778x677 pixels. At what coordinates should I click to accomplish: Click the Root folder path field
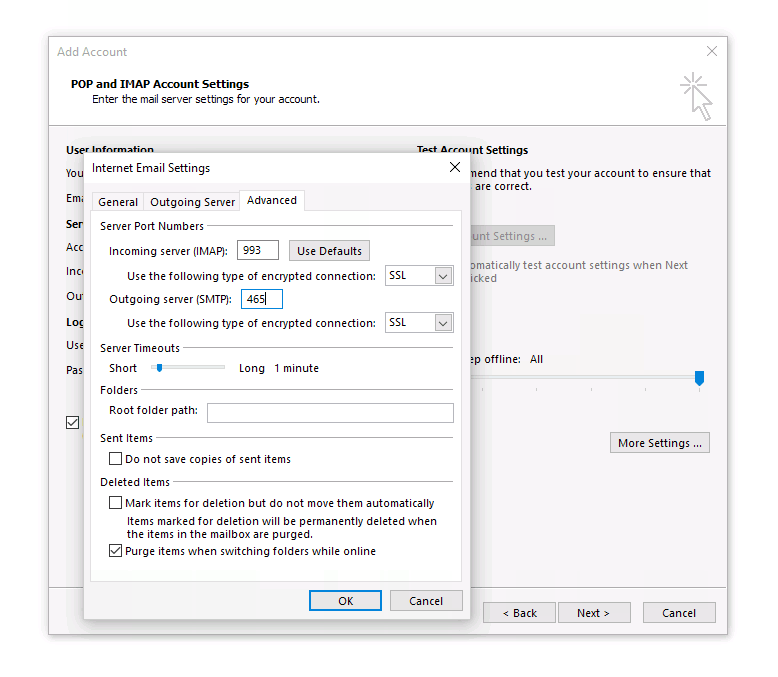[330, 412]
